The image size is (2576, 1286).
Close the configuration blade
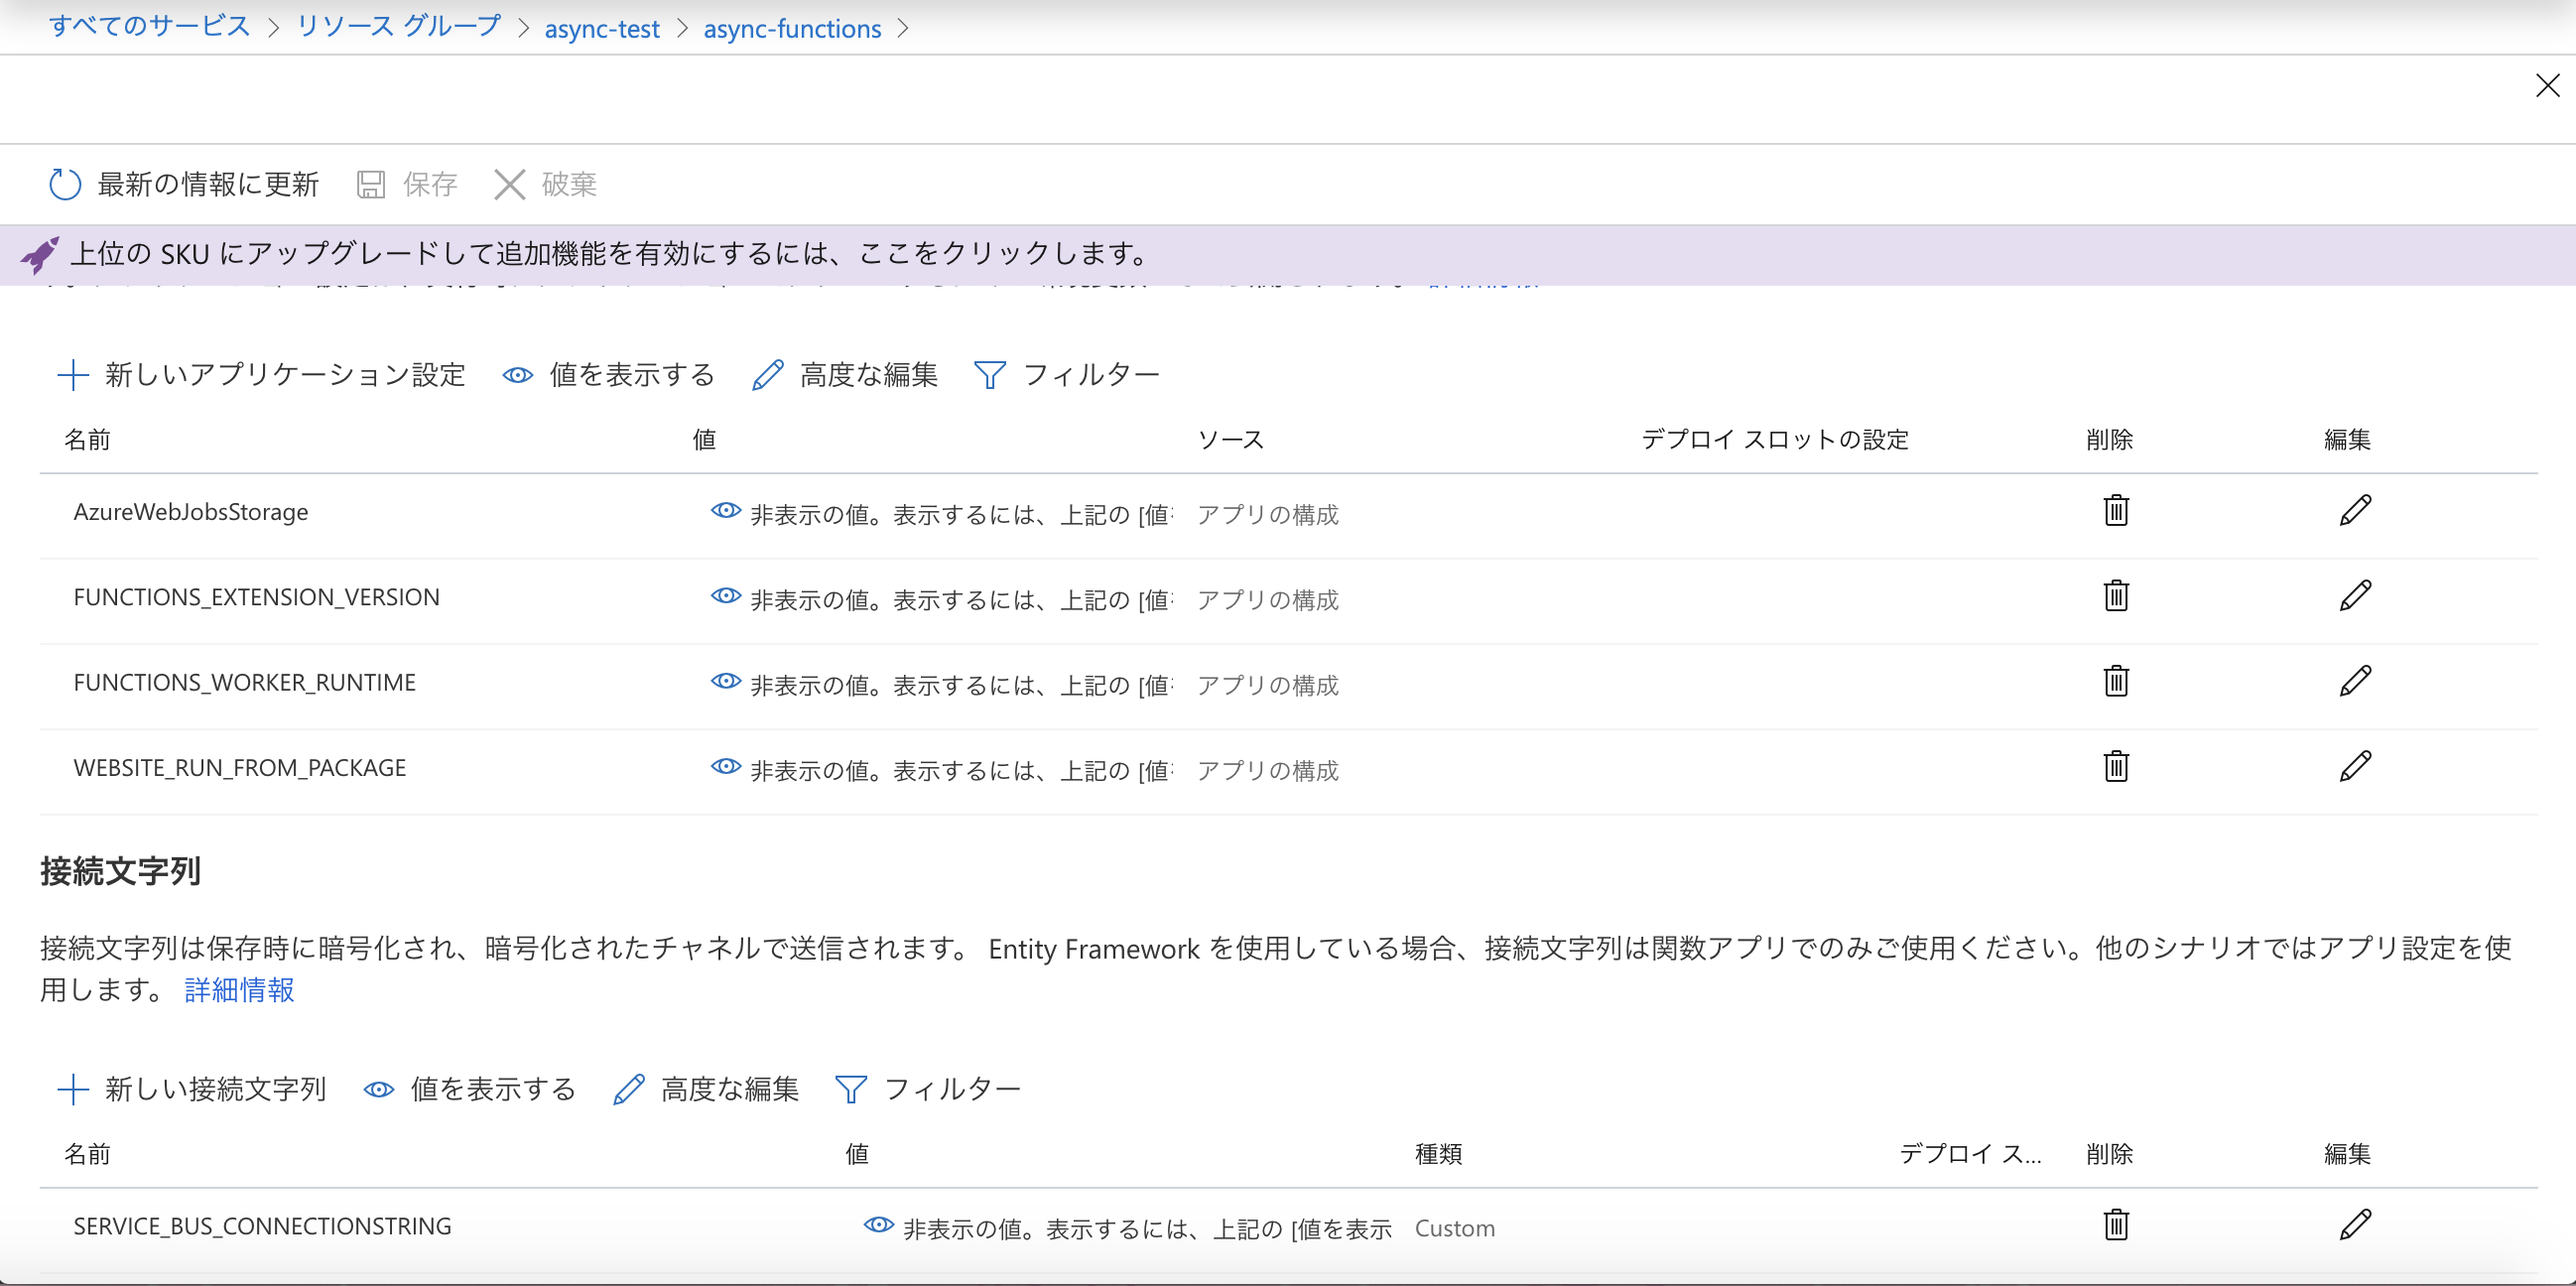click(2547, 86)
